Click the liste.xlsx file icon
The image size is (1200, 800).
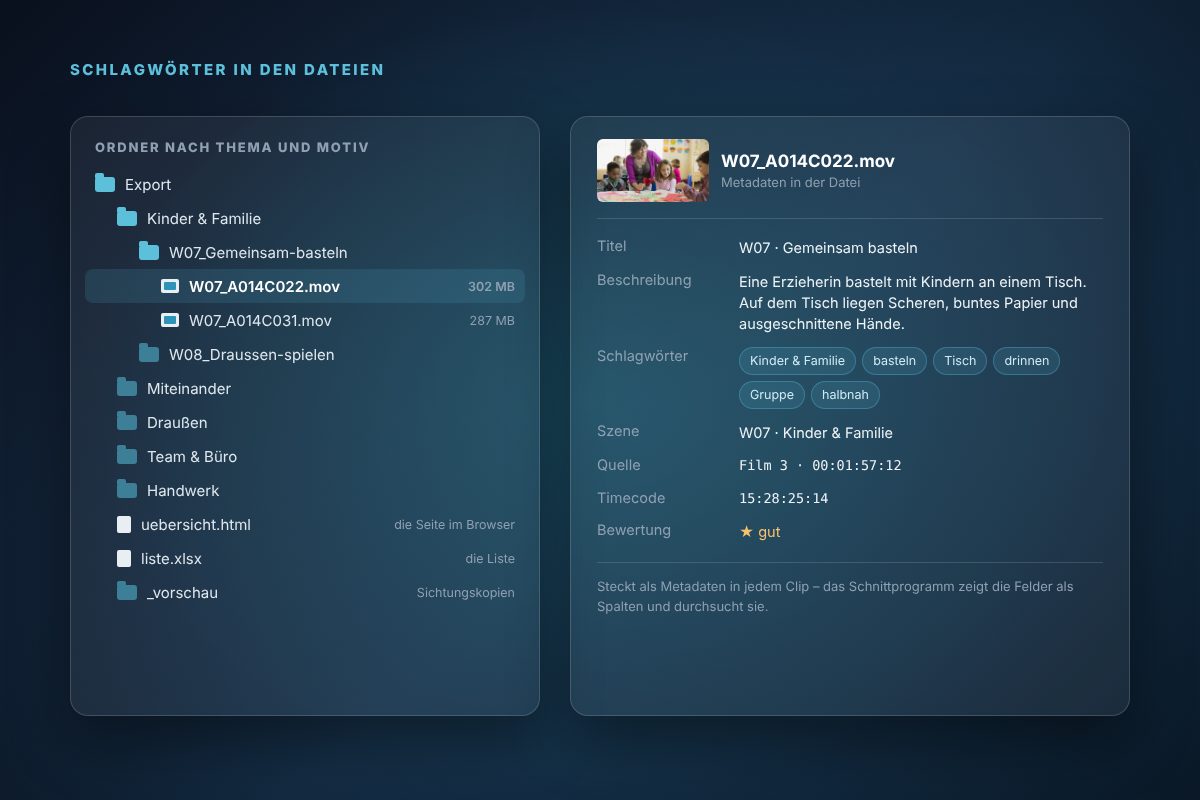[124, 558]
